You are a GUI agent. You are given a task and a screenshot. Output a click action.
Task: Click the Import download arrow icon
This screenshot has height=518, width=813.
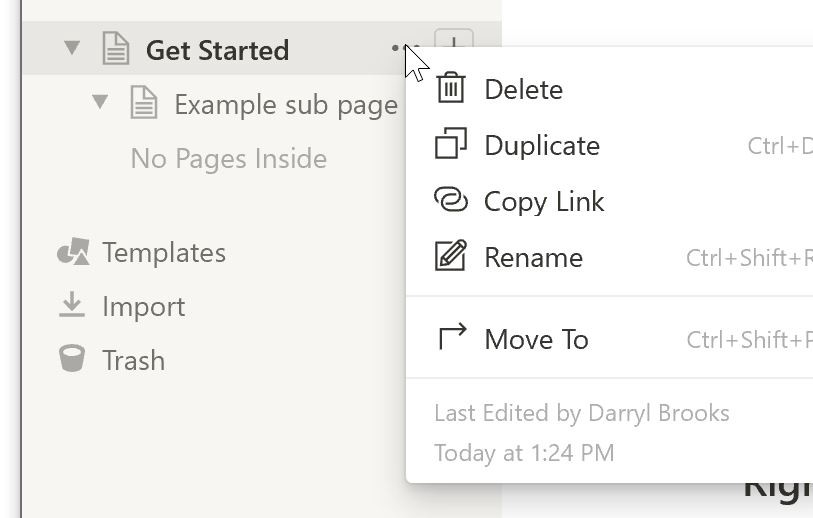[x=72, y=304]
